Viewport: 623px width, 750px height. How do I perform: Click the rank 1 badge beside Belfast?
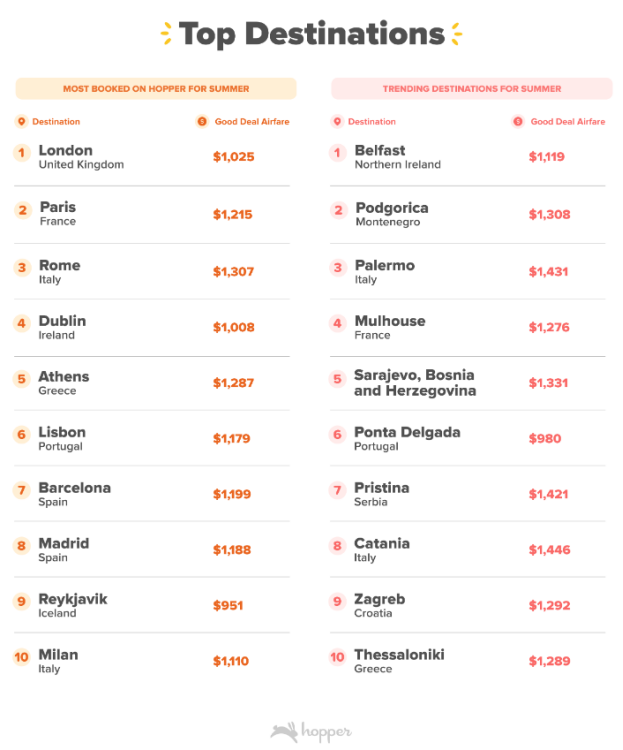(338, 153)
